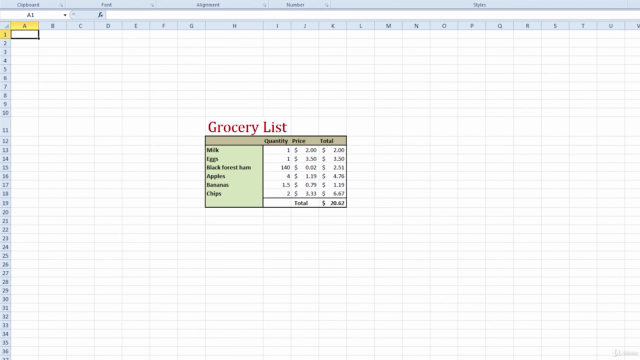
Task: Select the Price header cell
Action: point(305,141)
